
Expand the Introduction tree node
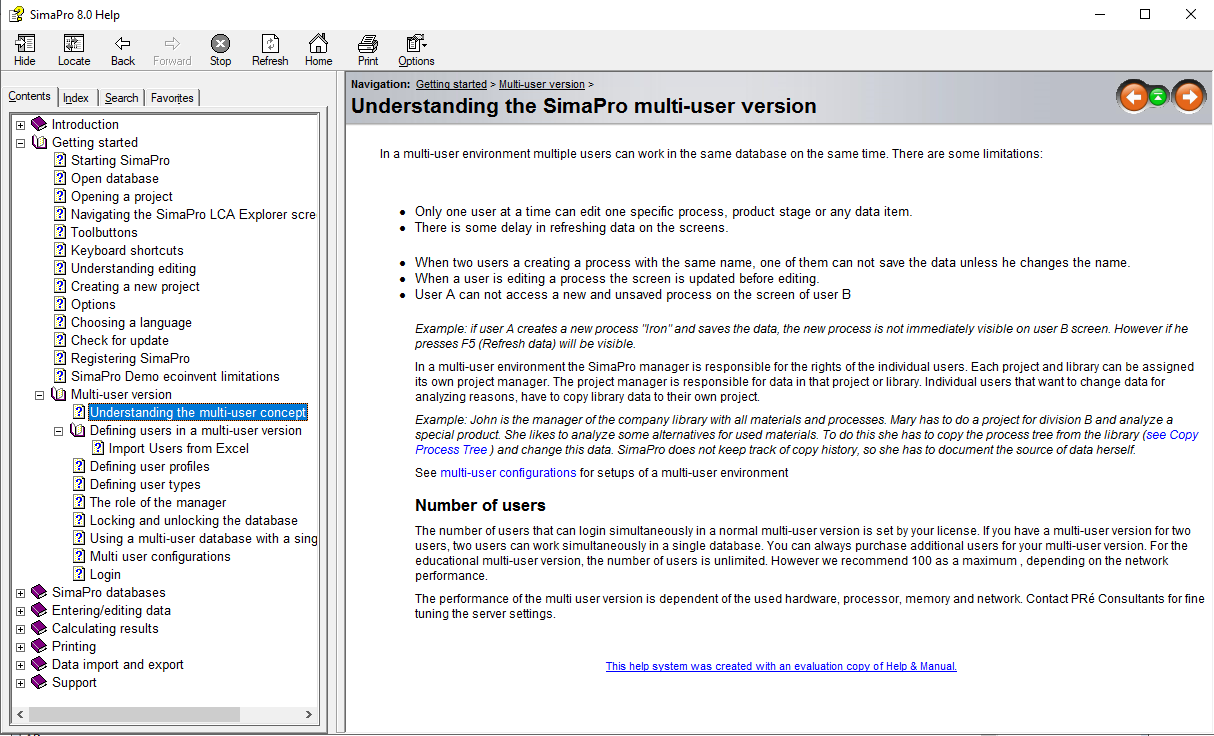click(21, 125)
